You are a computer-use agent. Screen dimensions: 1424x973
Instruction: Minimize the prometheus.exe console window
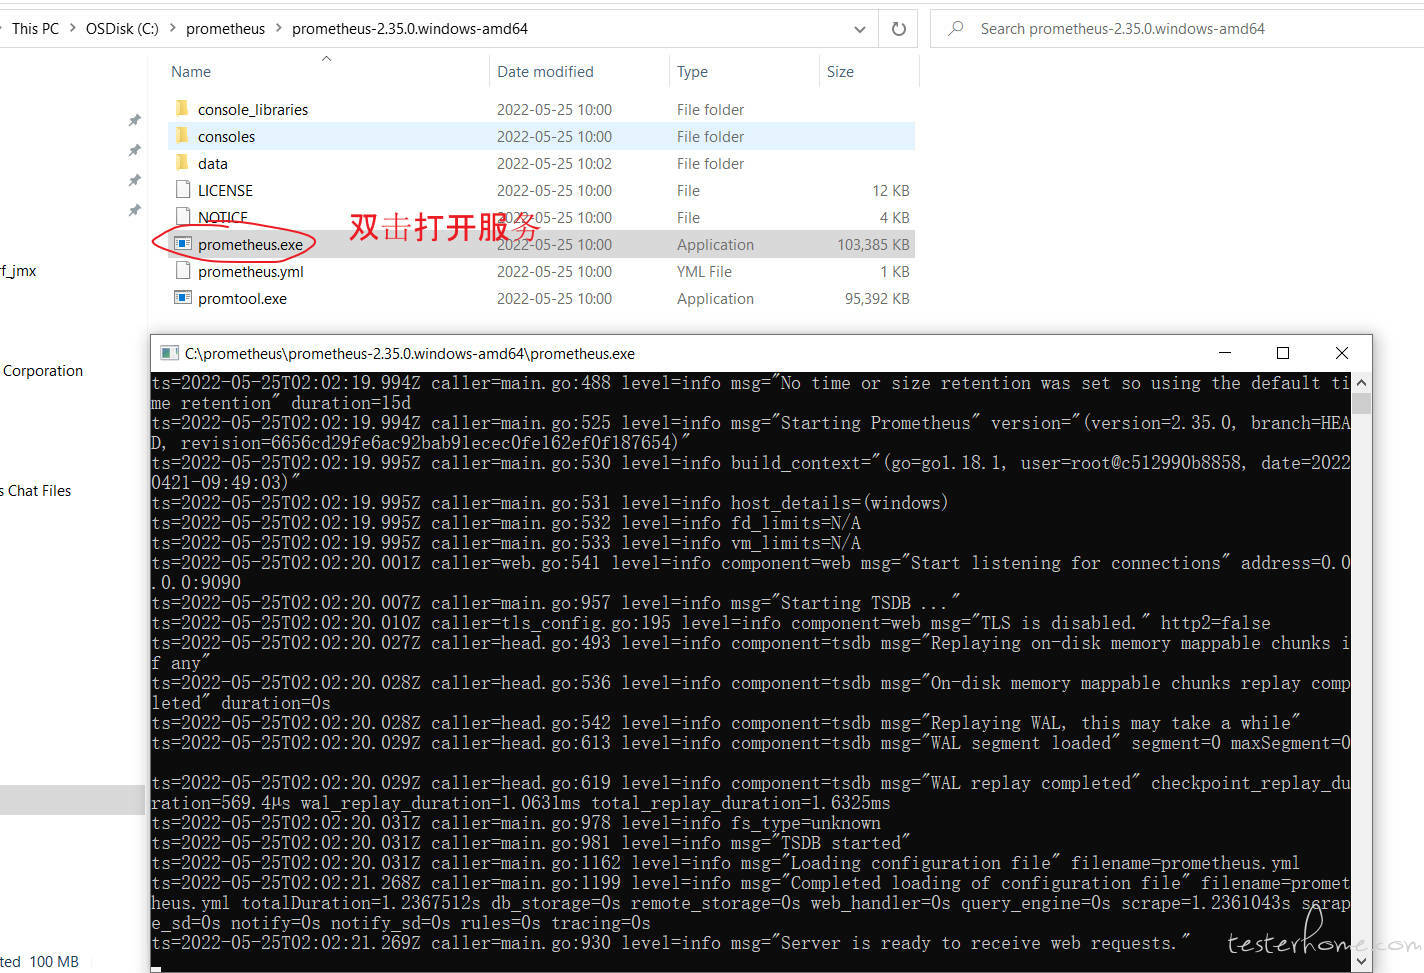(1225, 353)
